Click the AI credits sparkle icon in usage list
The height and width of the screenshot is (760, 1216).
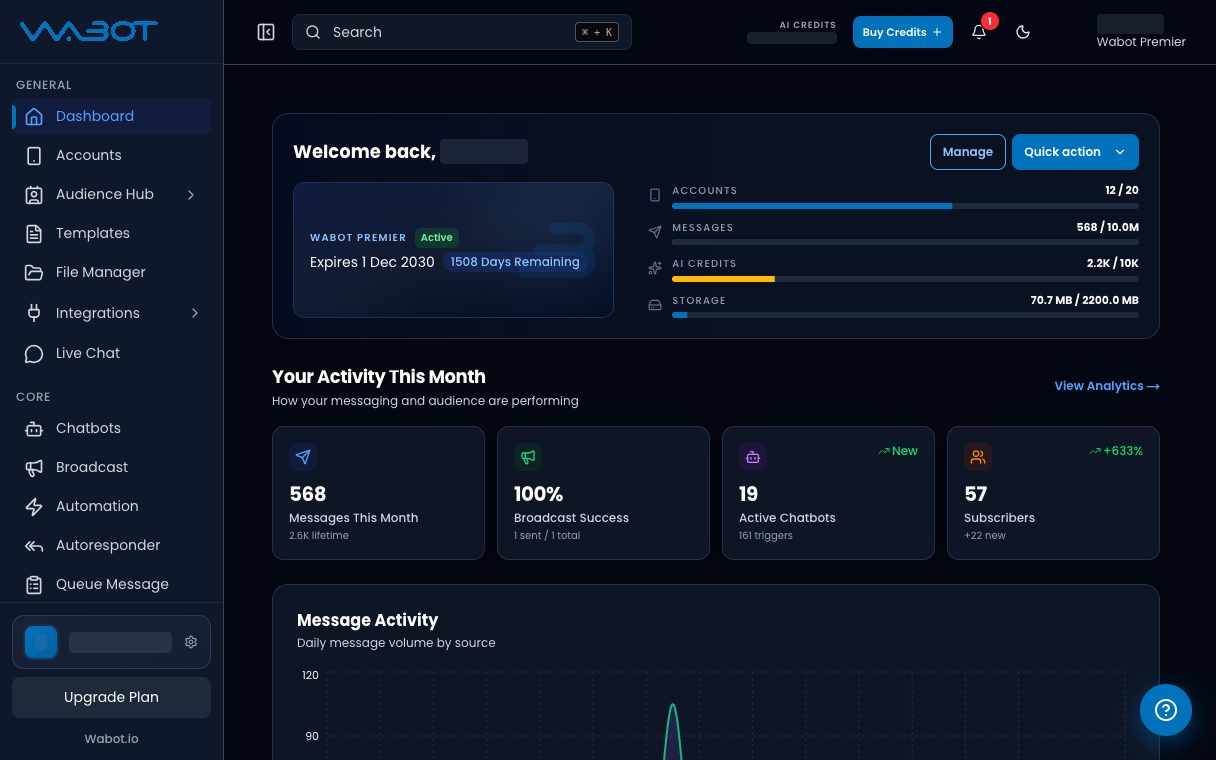tap(655, 268)
